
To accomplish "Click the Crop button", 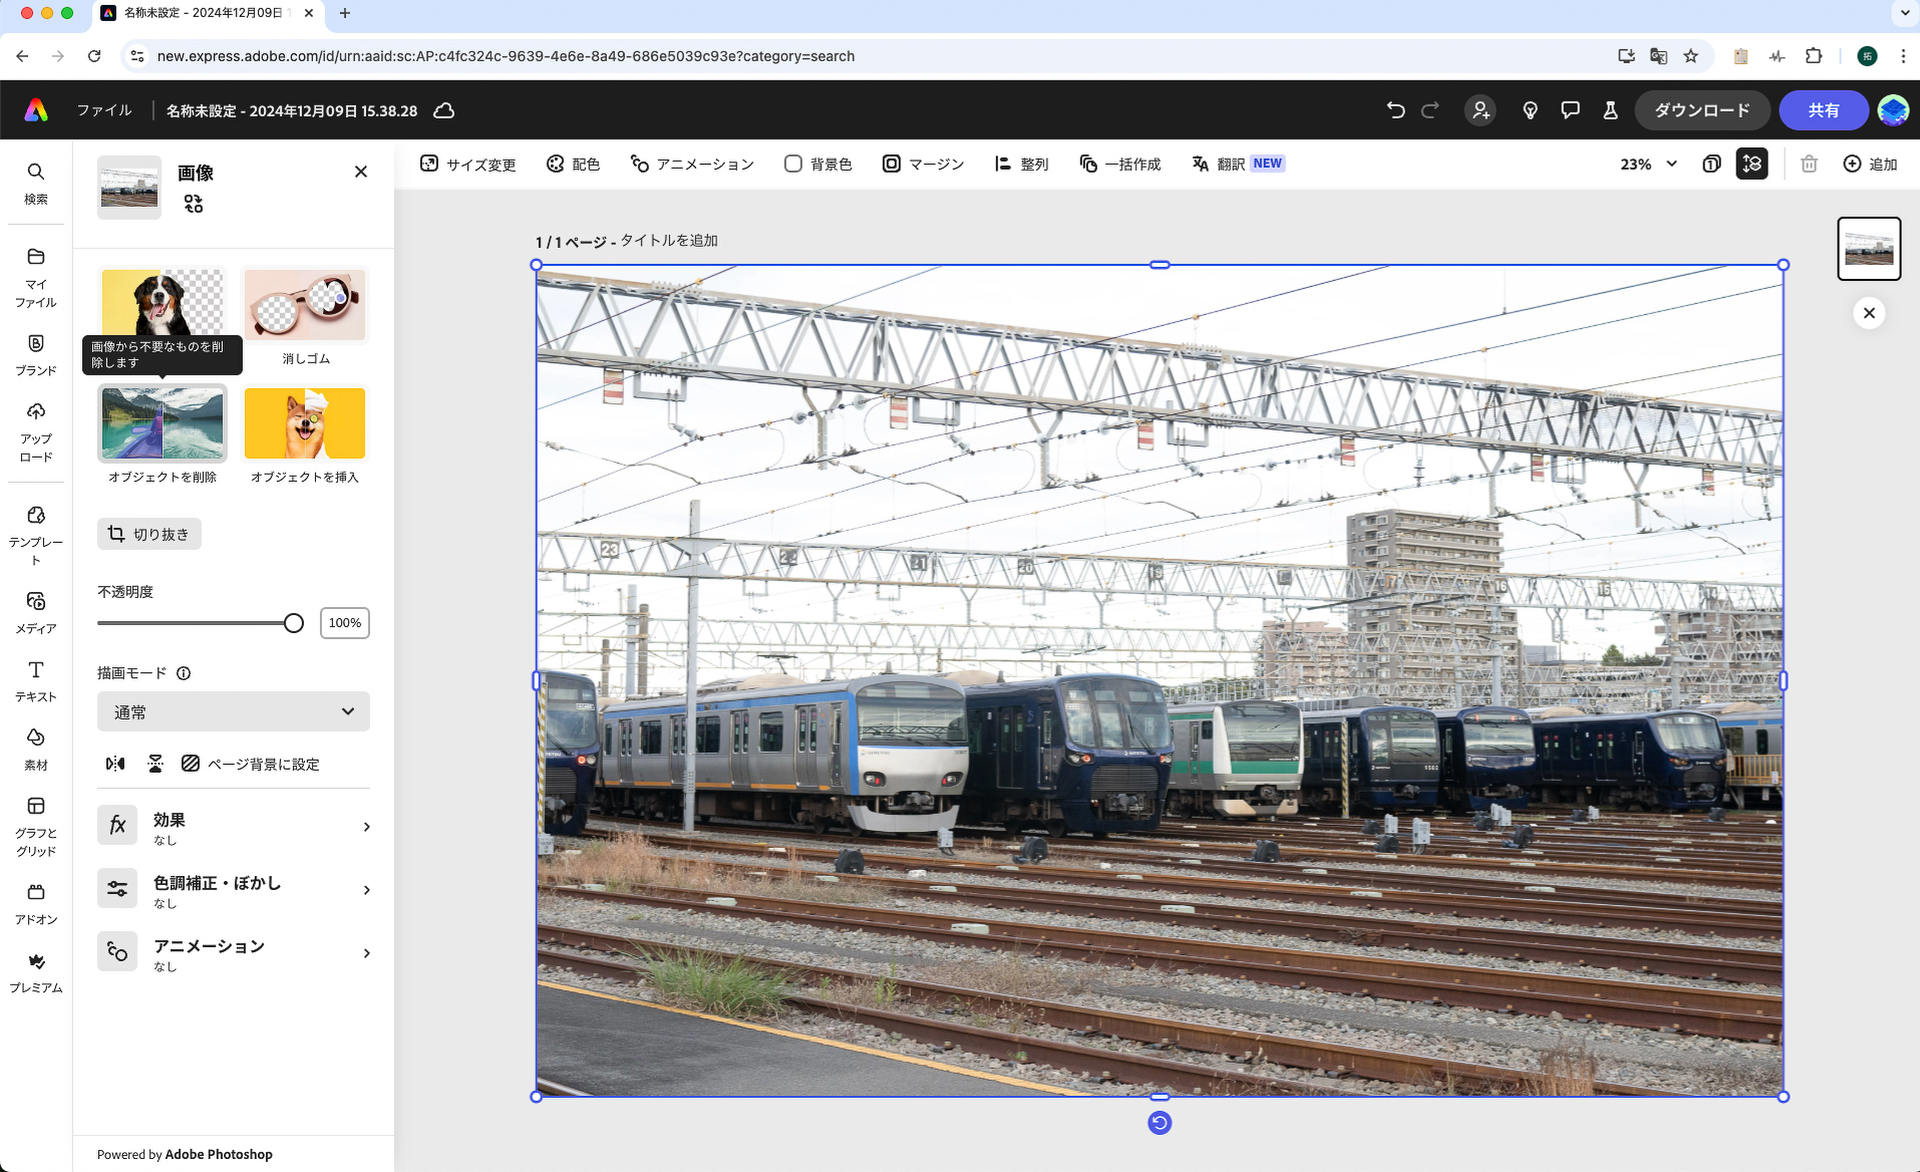I will pyautogui.click(x=149, y=534).
